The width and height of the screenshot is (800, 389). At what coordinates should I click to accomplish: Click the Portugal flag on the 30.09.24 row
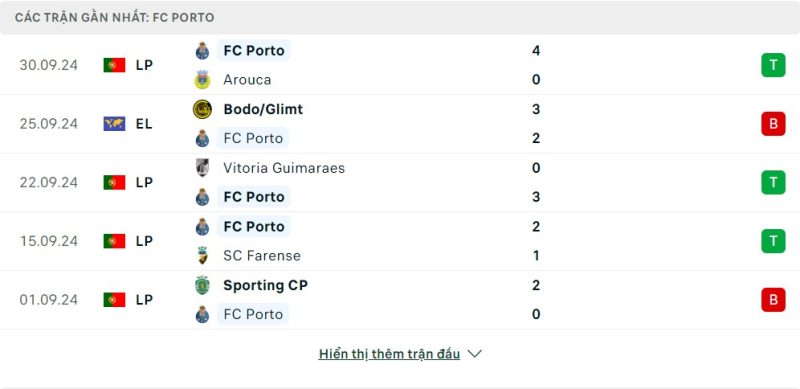[x=114, y=65]
